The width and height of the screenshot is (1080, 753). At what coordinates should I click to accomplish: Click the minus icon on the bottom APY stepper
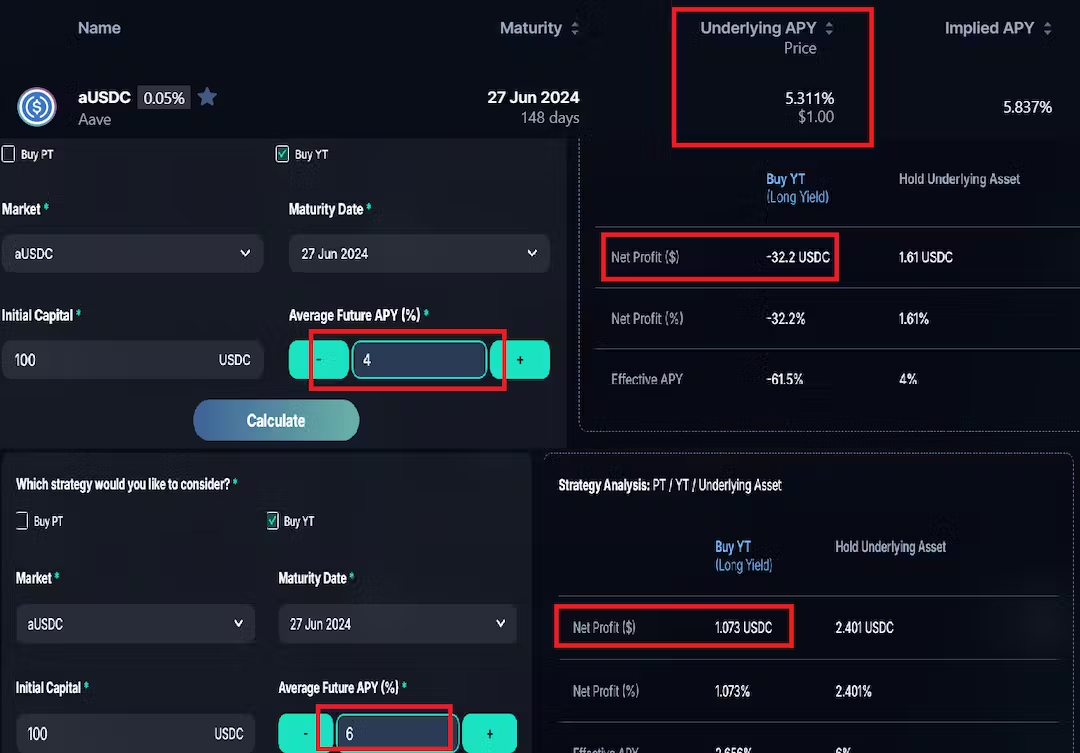(304, 731)
